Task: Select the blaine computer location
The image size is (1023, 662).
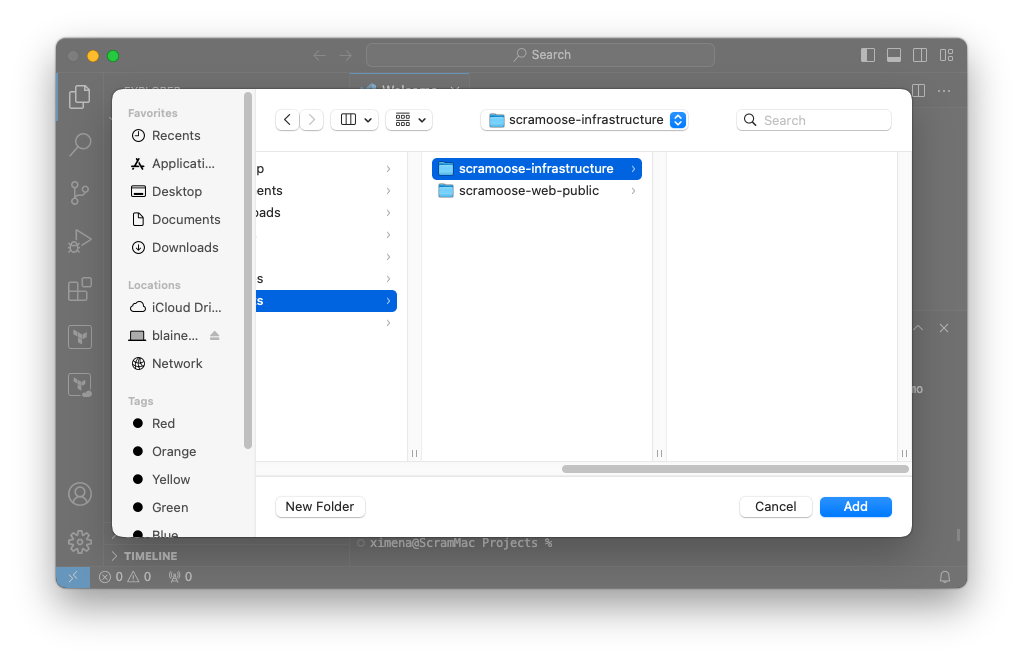Action: point(166,336)
